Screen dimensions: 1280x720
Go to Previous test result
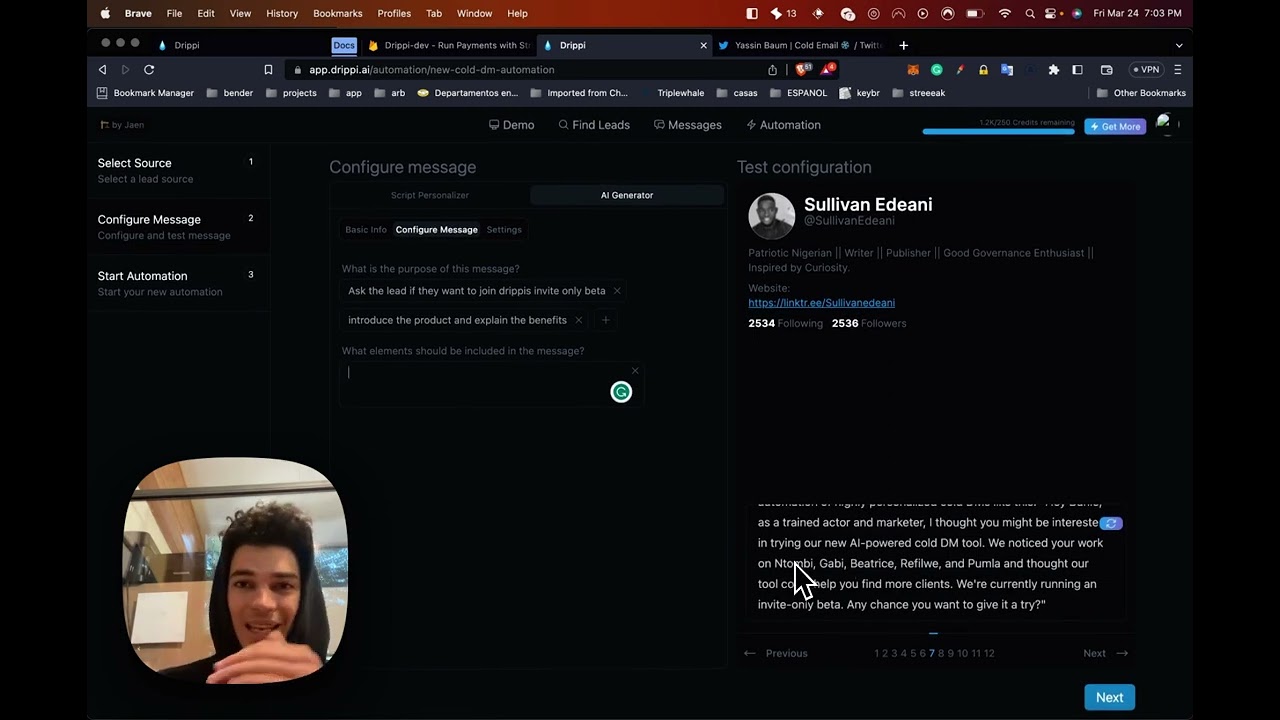tap(776, 654)
